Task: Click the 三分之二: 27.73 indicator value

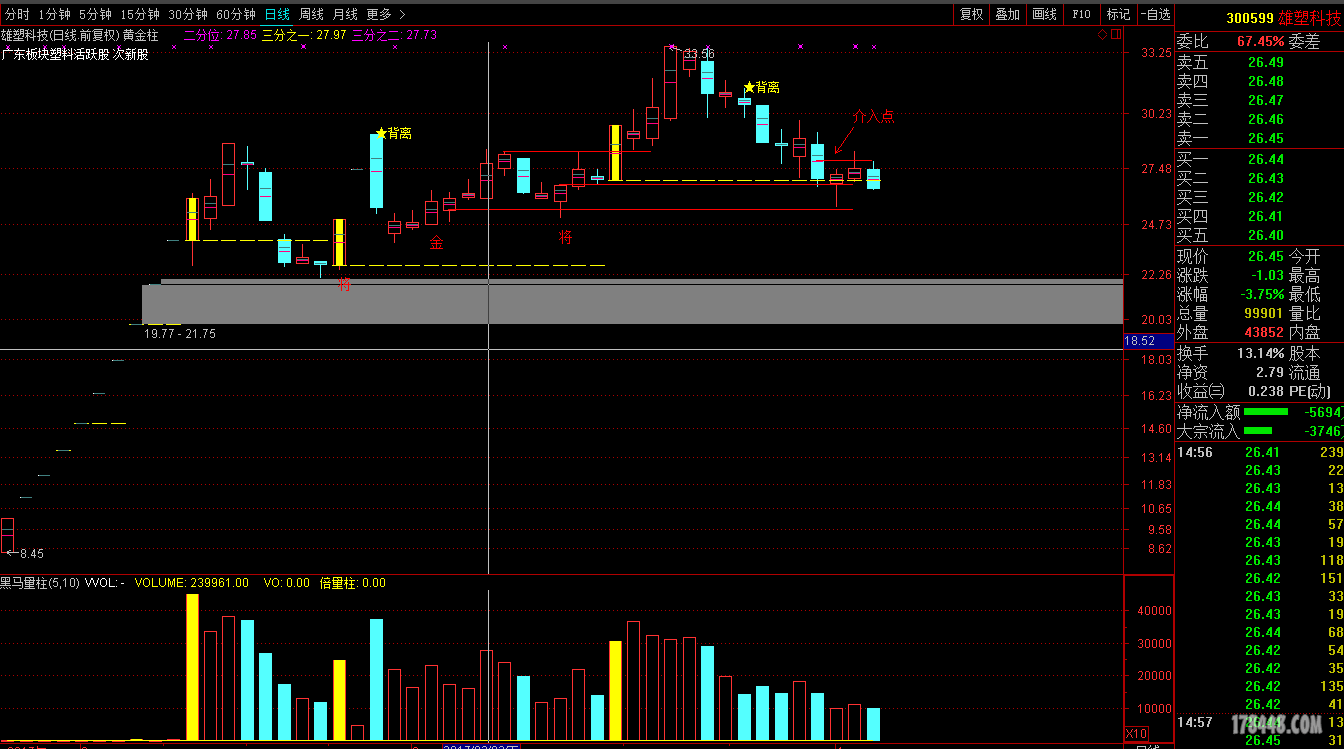Action: pos(394,34)
